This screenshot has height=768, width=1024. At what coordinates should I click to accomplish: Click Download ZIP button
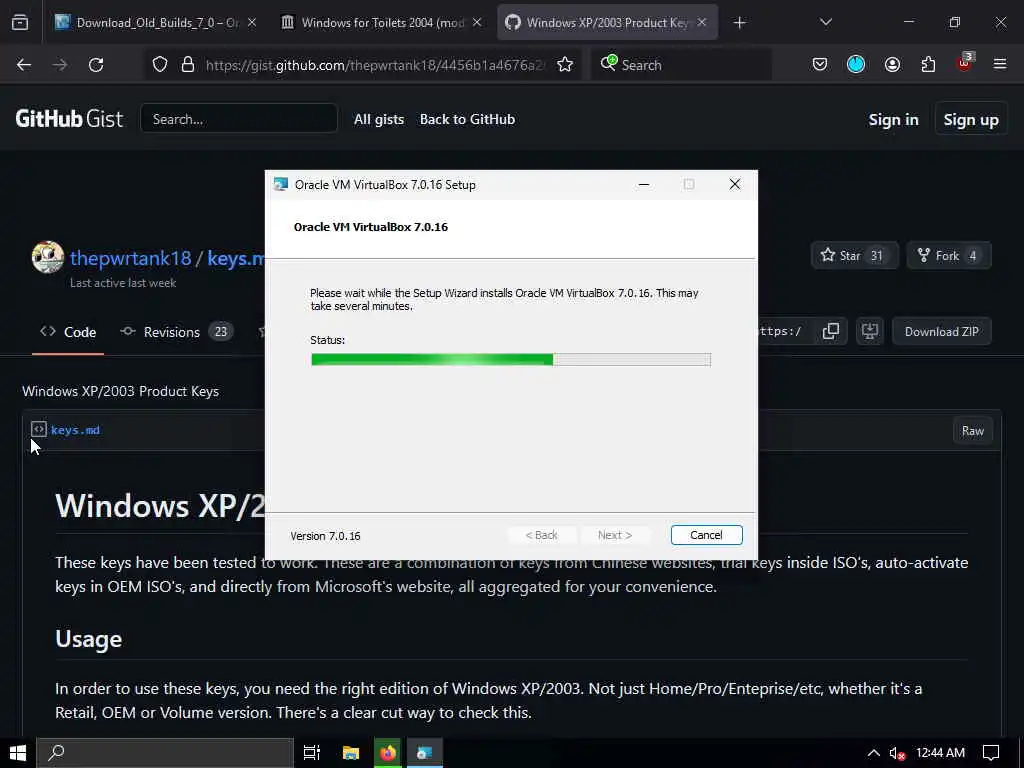(942, 332)
